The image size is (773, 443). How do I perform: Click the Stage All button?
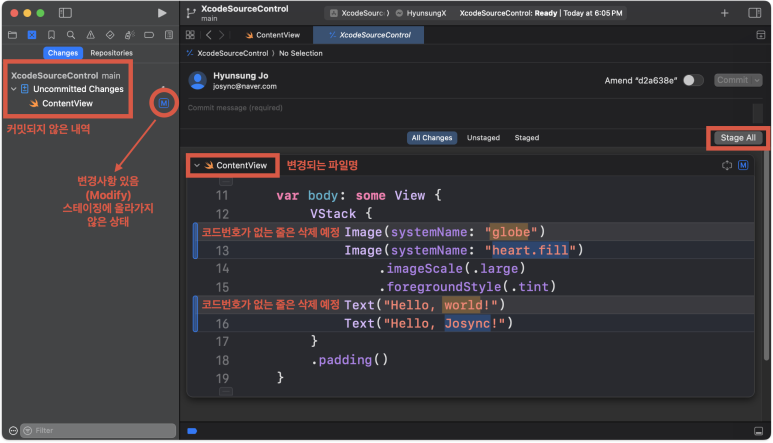pyautogui.click(x=738, y=138)
